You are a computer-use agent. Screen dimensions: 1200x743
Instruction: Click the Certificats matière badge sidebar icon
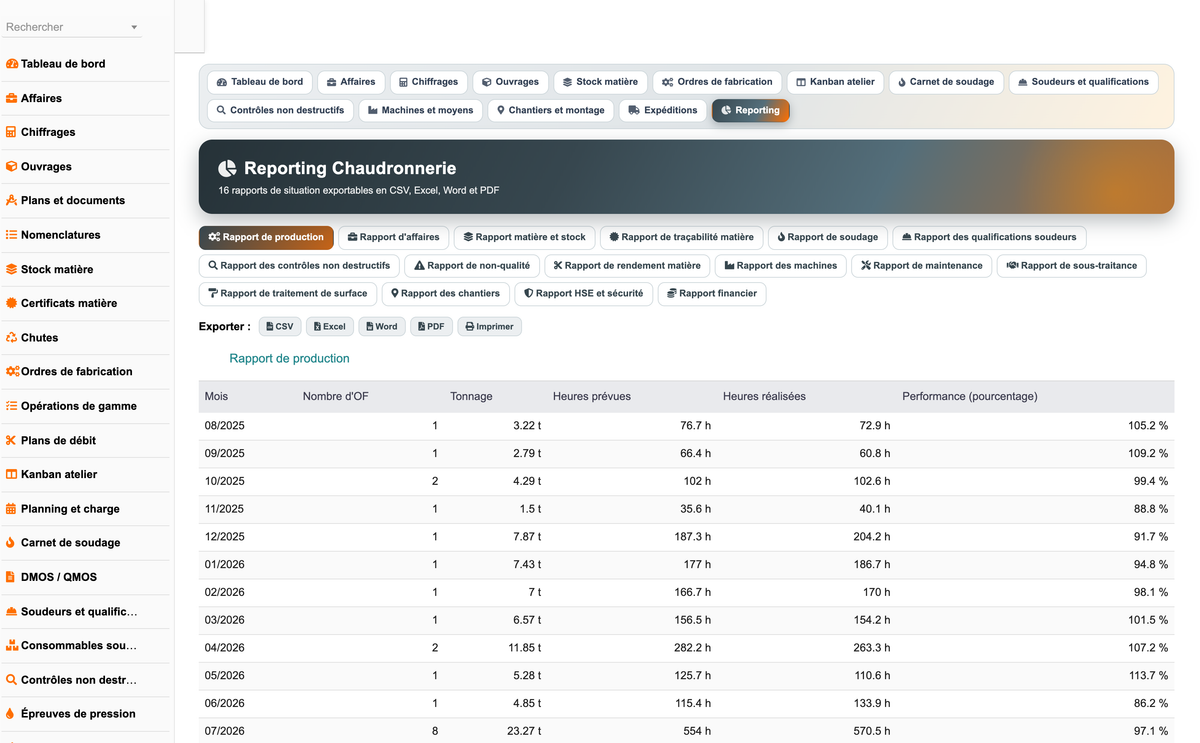coord(12,303)
